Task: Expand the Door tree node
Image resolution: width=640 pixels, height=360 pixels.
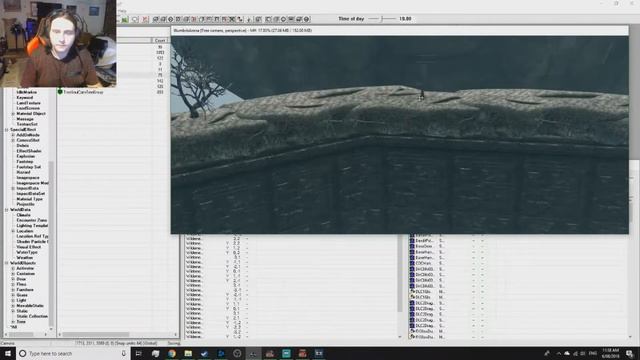Action: tap(13, 279)
